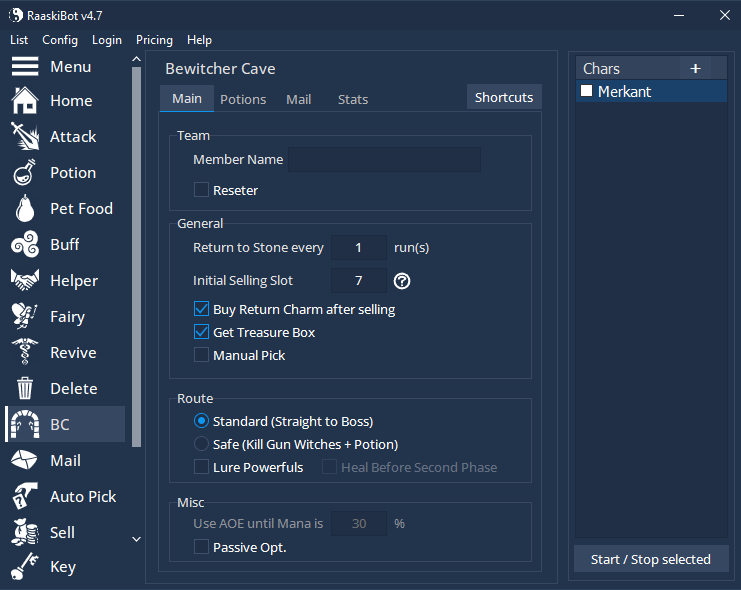Click the sidebar scroll down arrow
The width and height of the screenshot is (741, 590).
point(137,539)
